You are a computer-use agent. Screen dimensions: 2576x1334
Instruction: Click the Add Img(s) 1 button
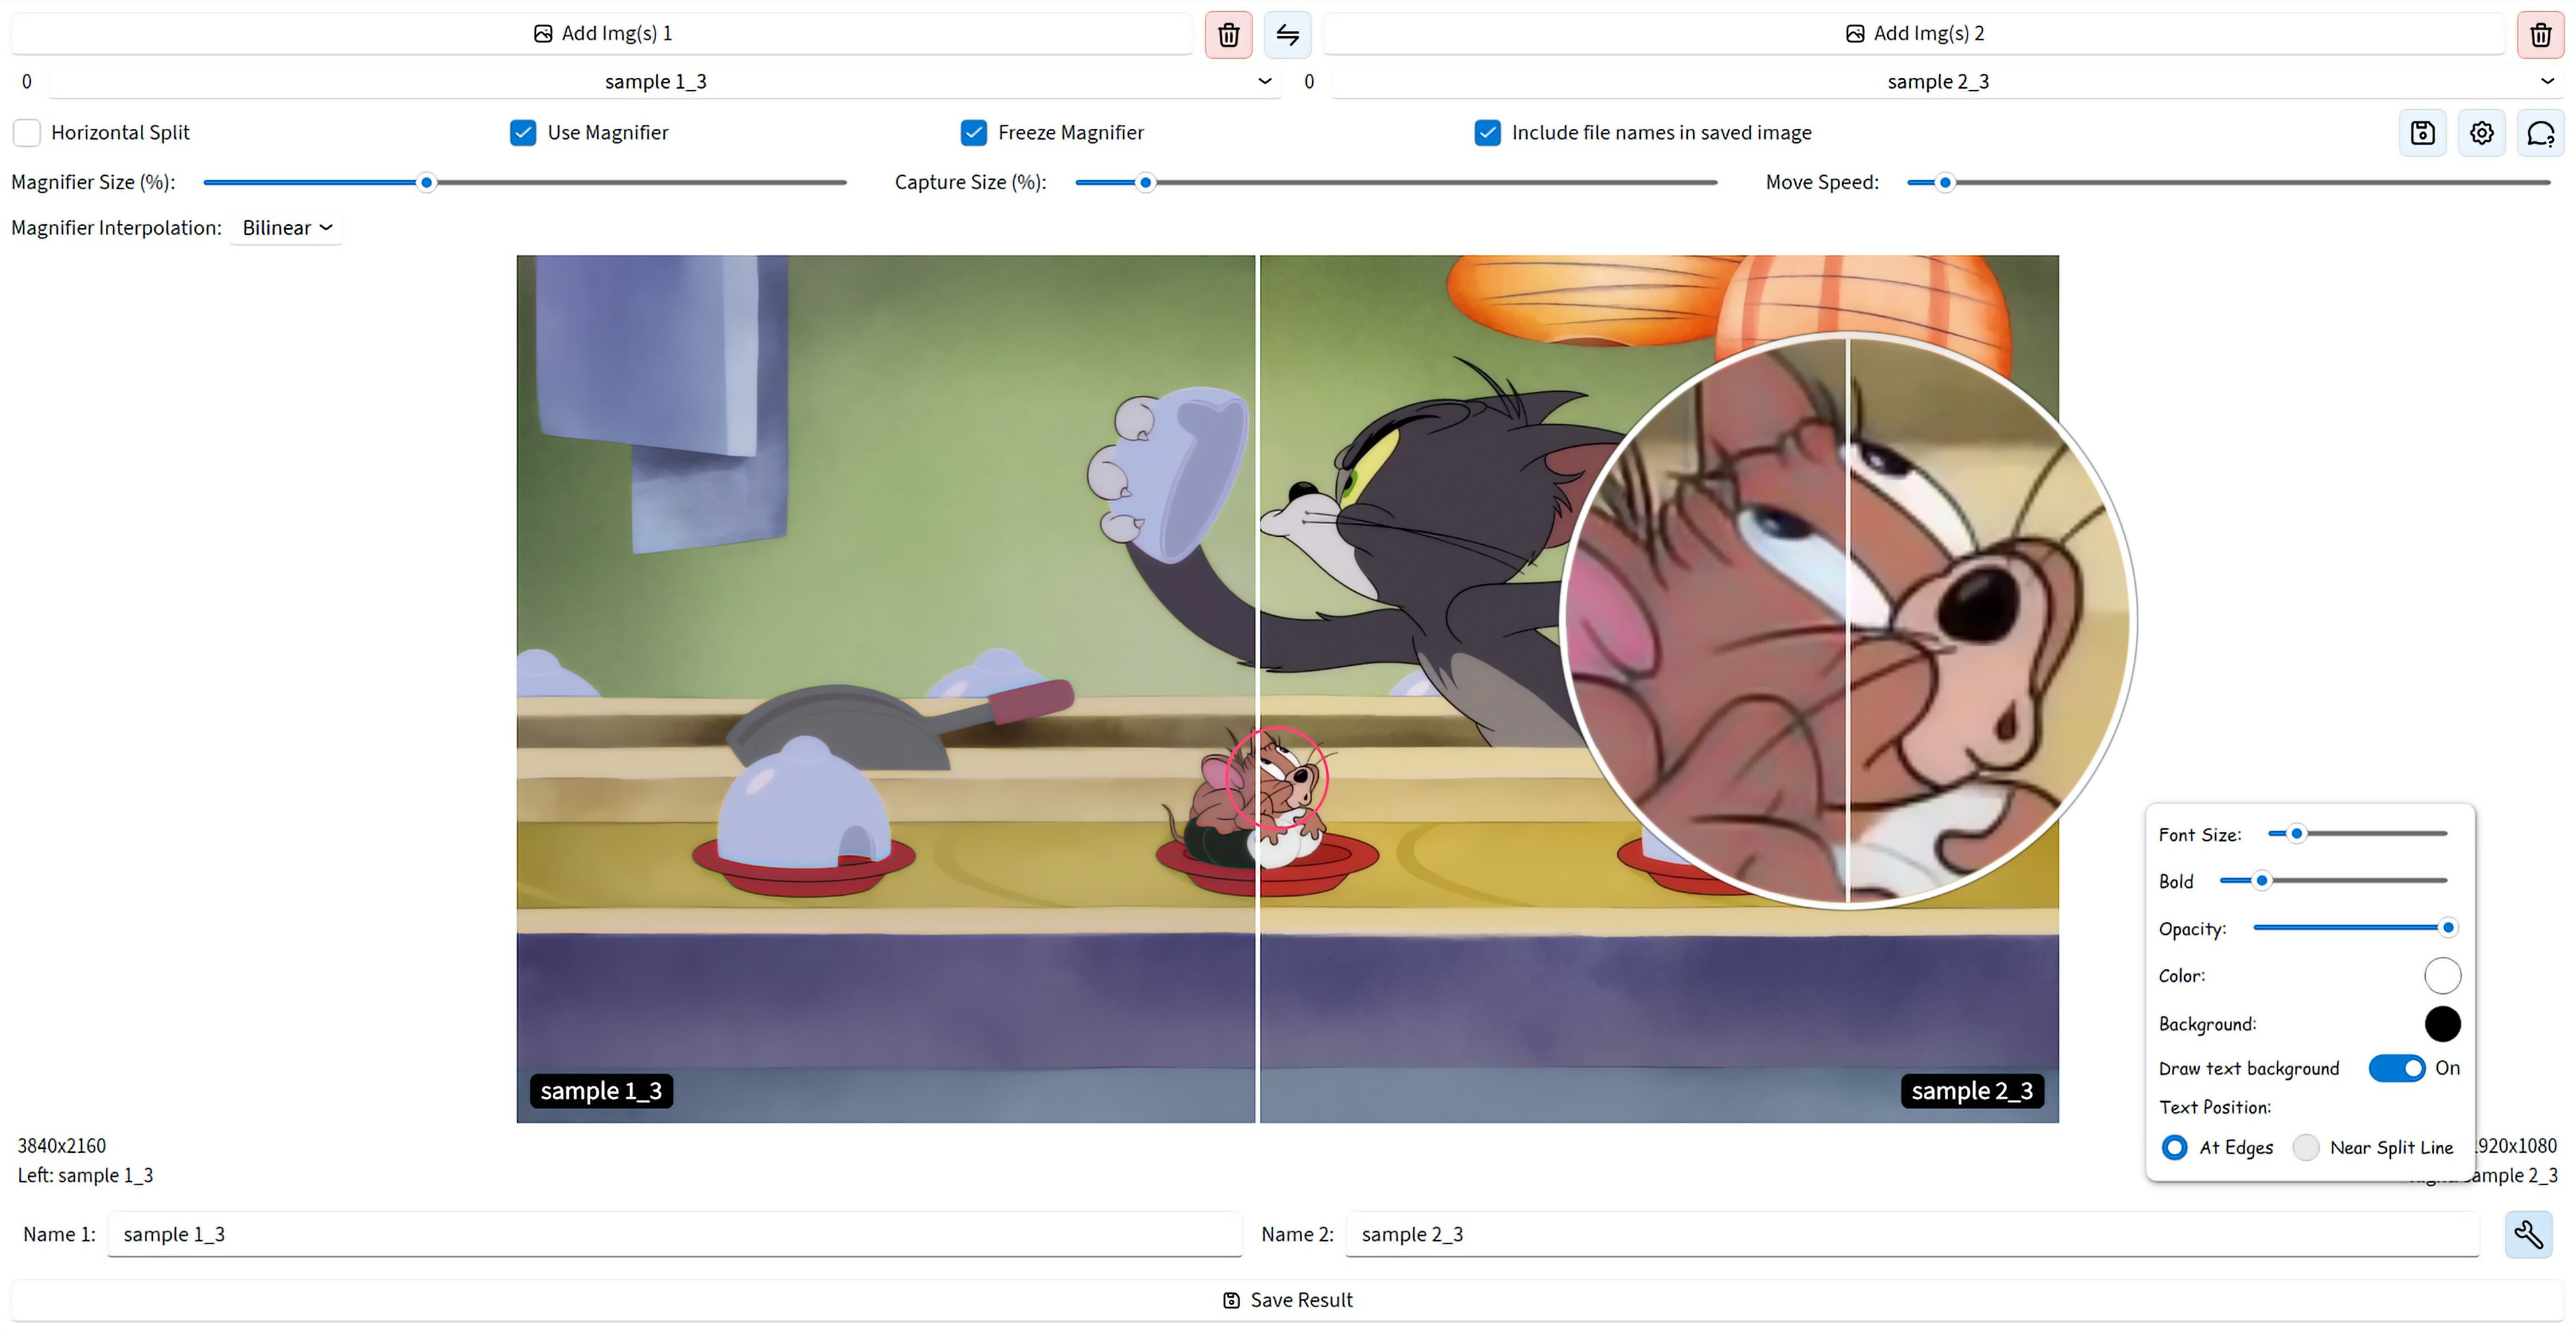(x=602, y=33)
